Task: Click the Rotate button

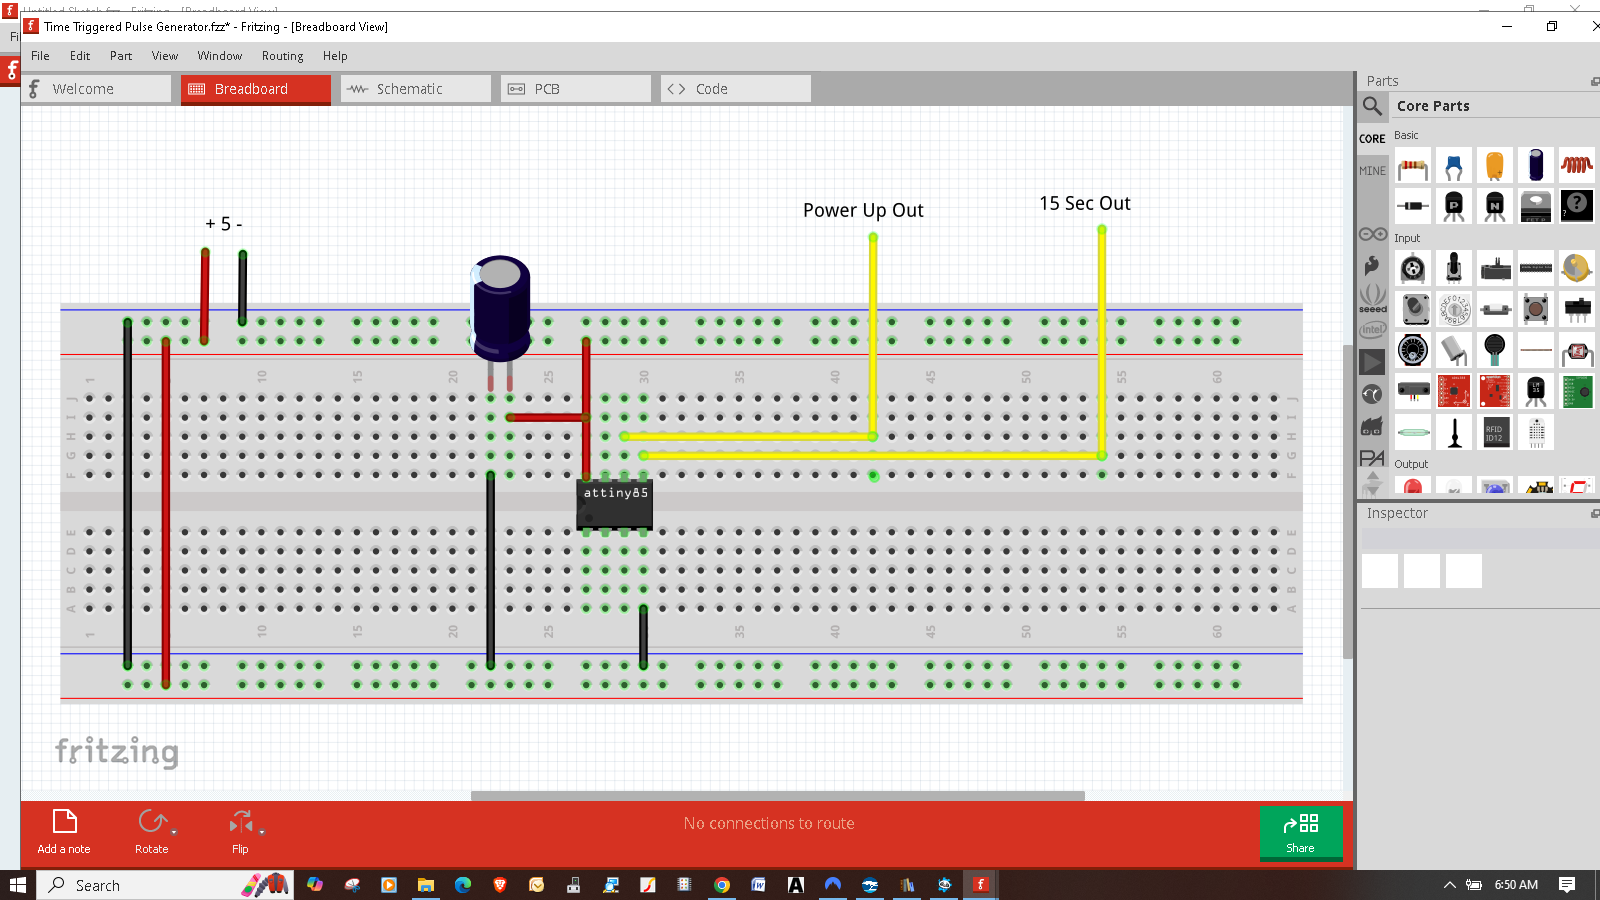Action: point(151,831)
